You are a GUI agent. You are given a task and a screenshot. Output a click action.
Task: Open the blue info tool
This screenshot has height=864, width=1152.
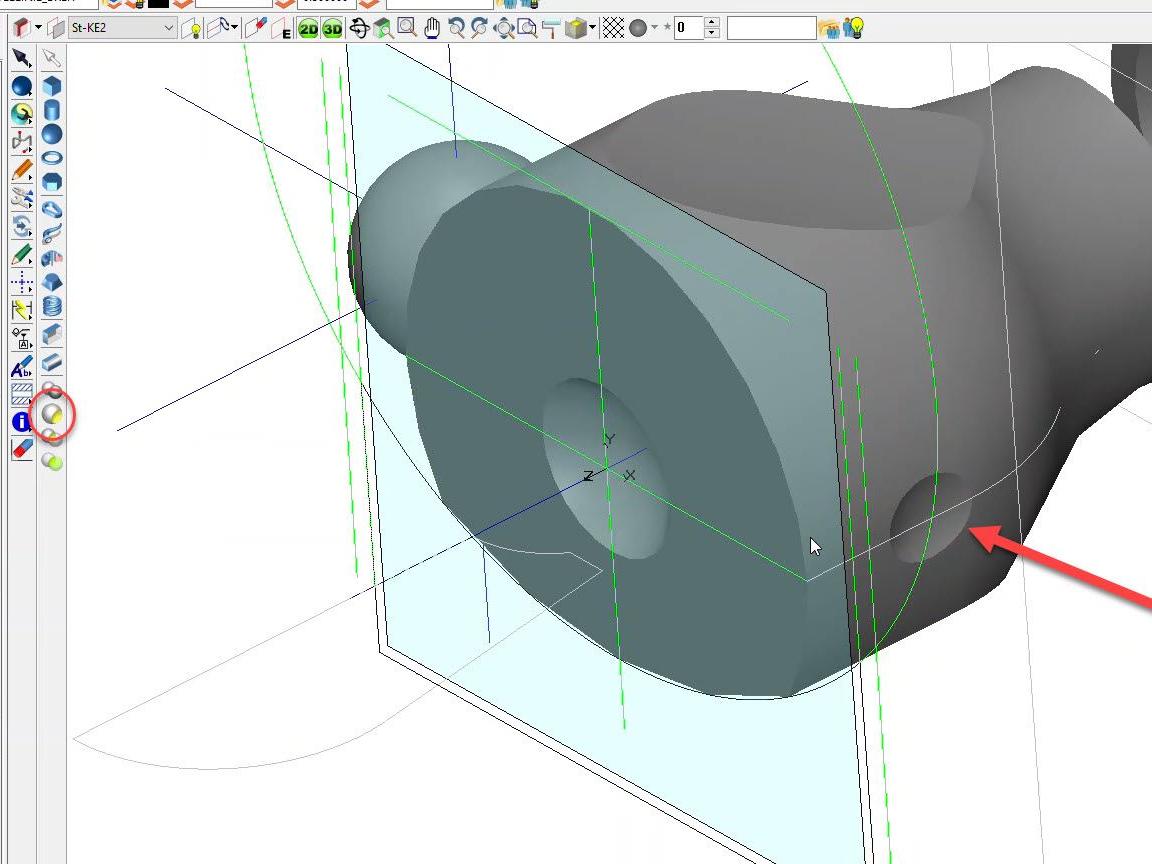[21, 422]
